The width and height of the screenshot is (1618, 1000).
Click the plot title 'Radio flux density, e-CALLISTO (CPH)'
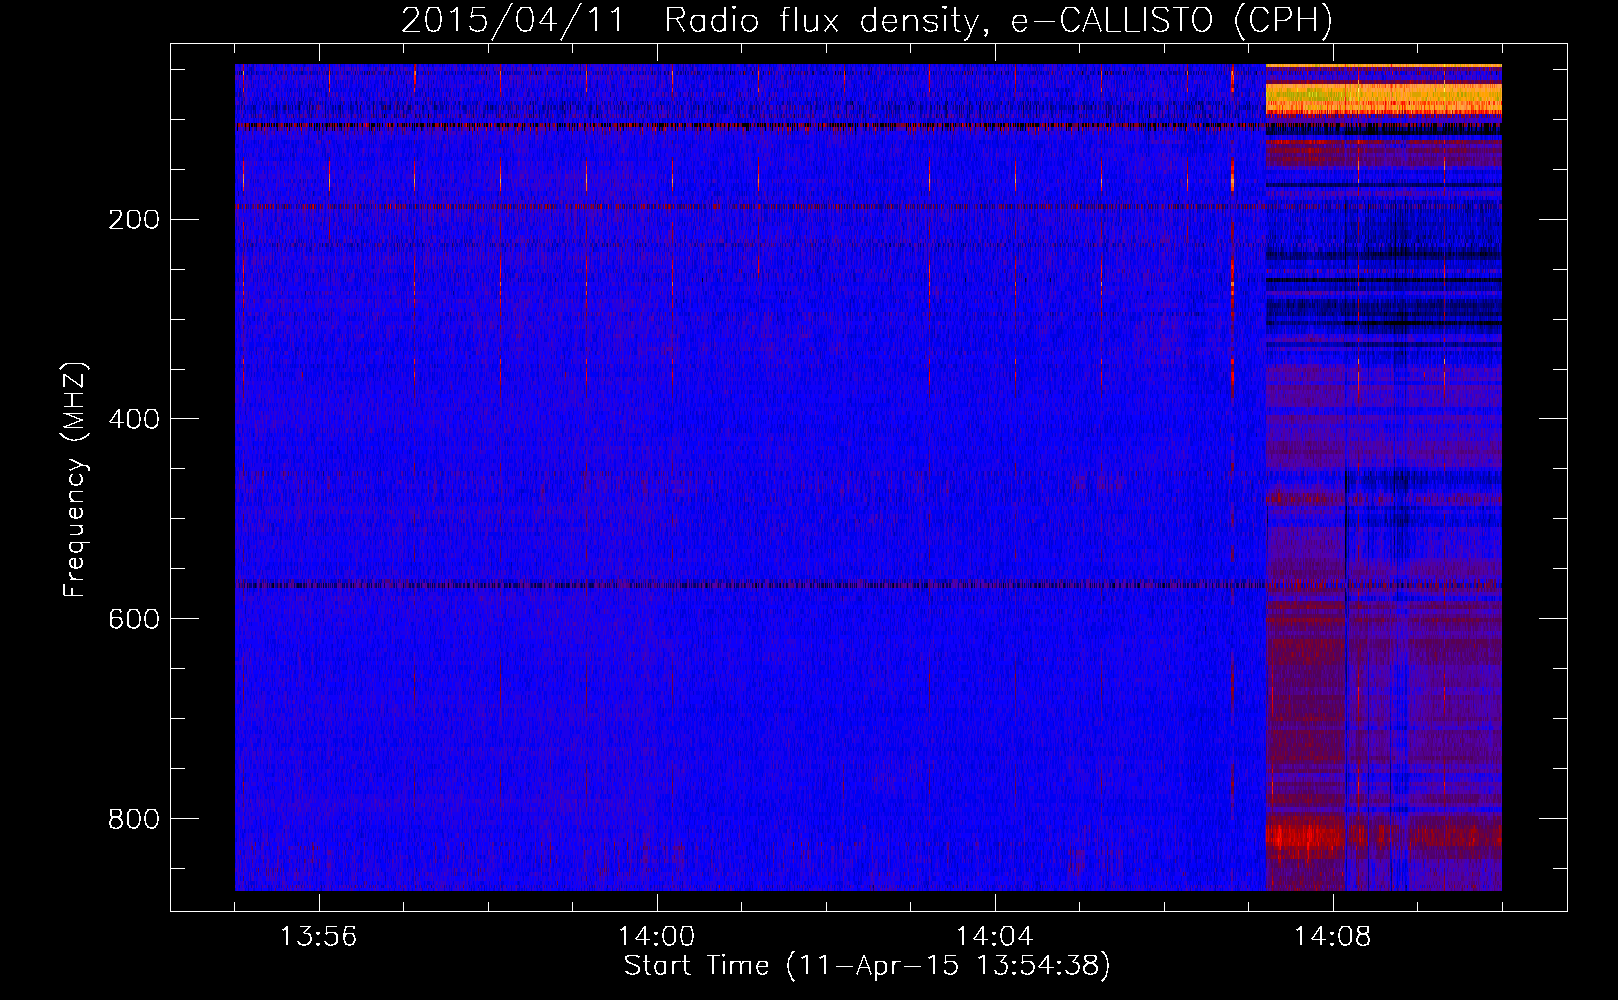tap(998, 20)
